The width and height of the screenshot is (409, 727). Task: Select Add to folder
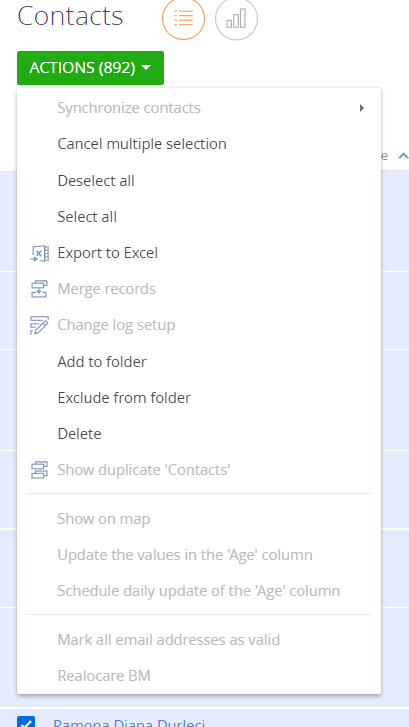click(x=102, y=361)
